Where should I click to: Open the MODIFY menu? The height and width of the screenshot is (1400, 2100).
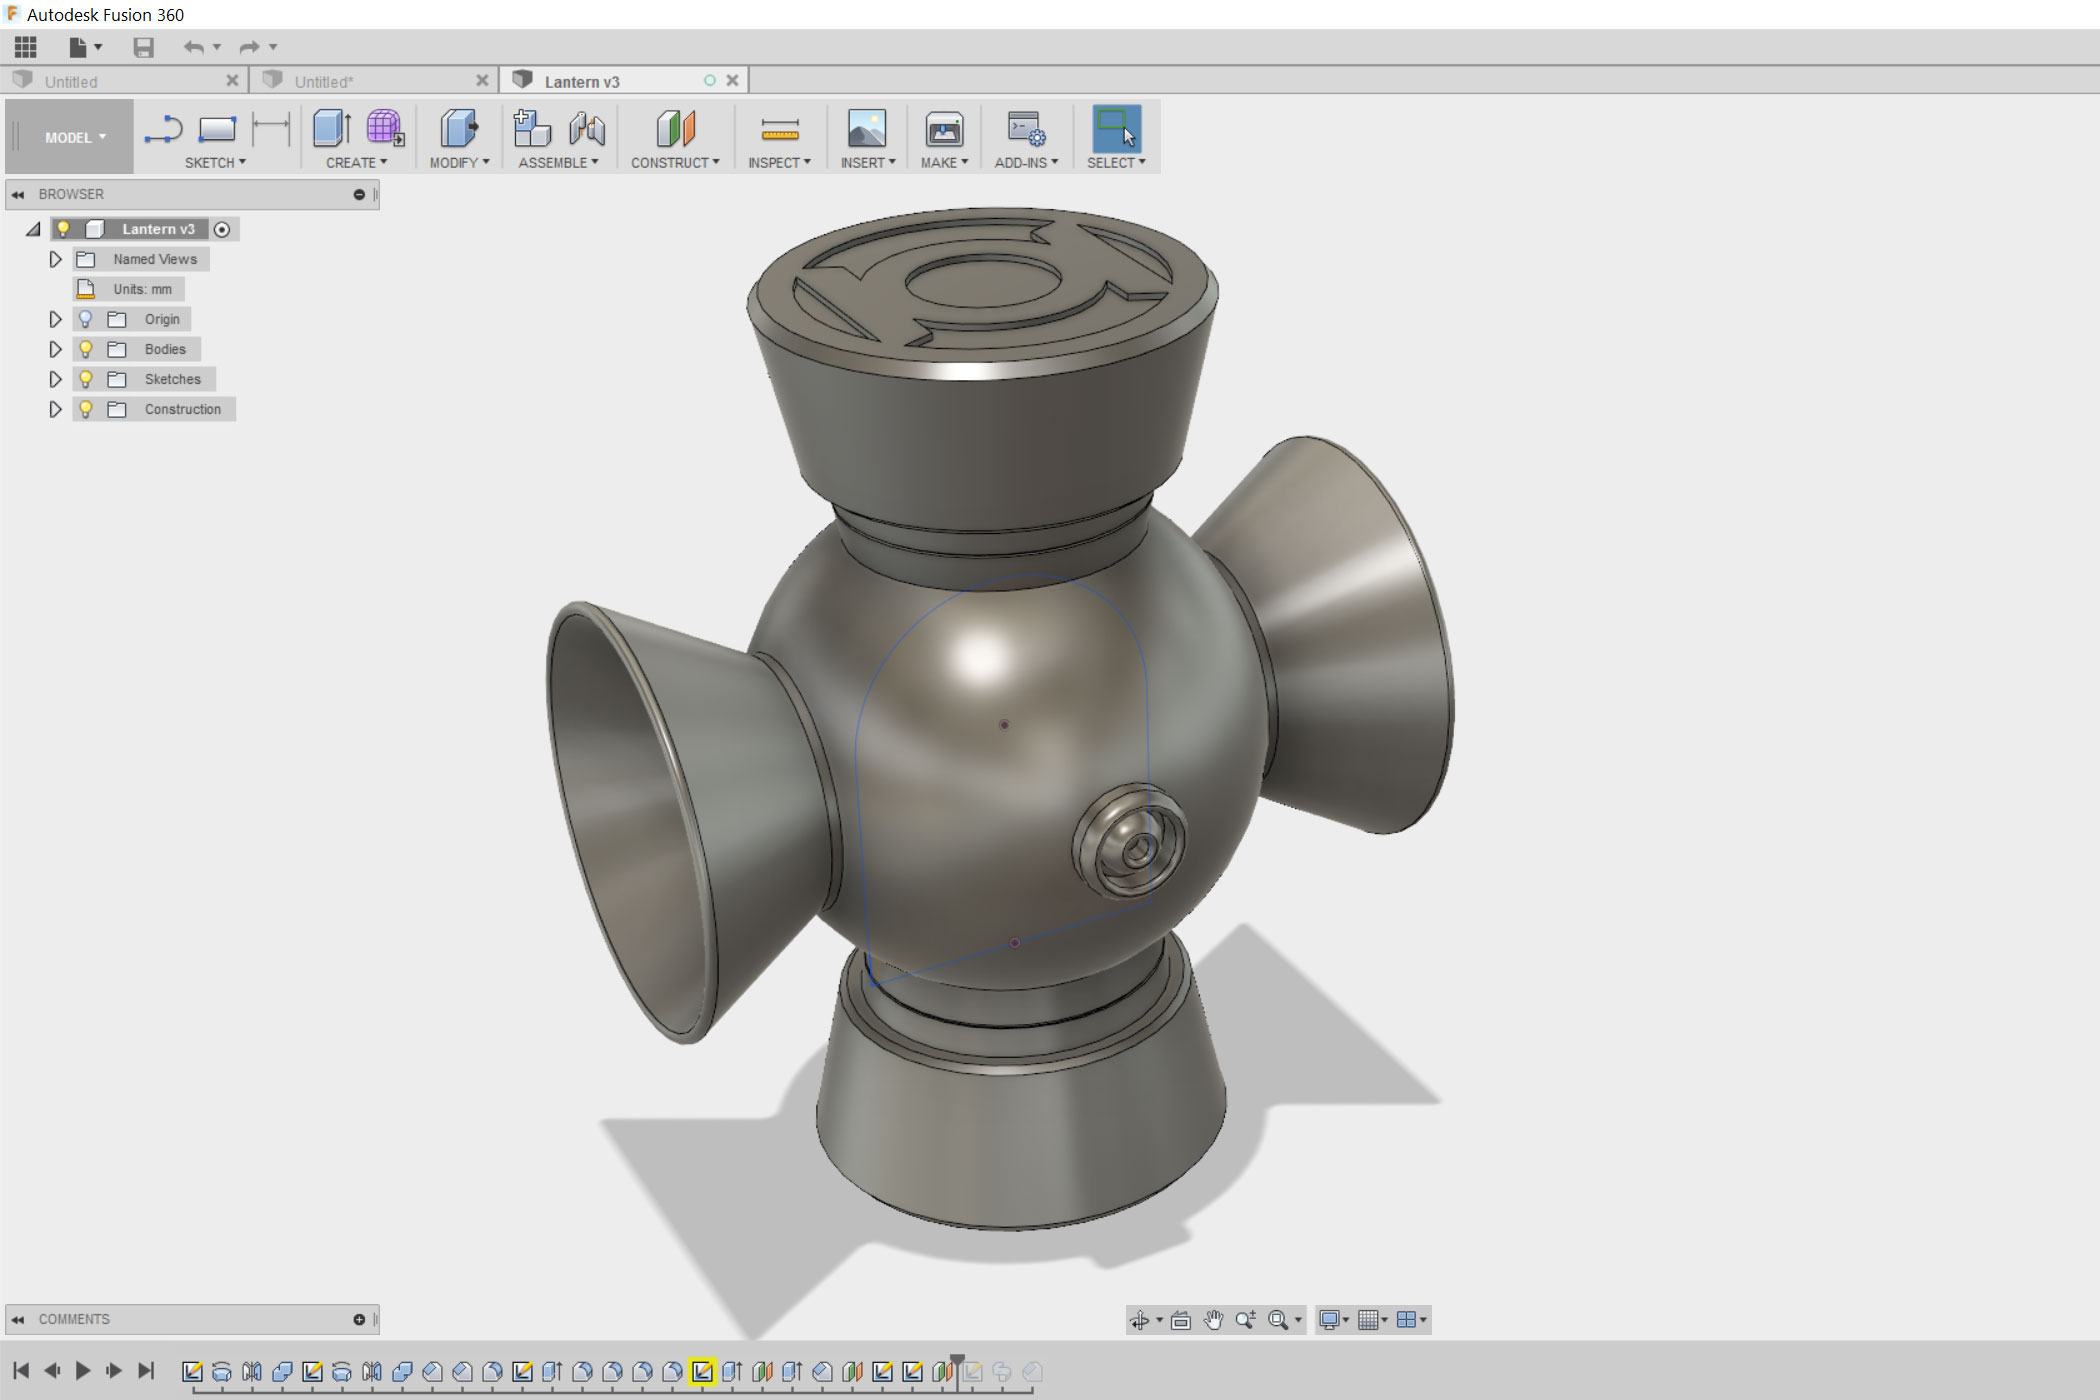coord(459,162)
